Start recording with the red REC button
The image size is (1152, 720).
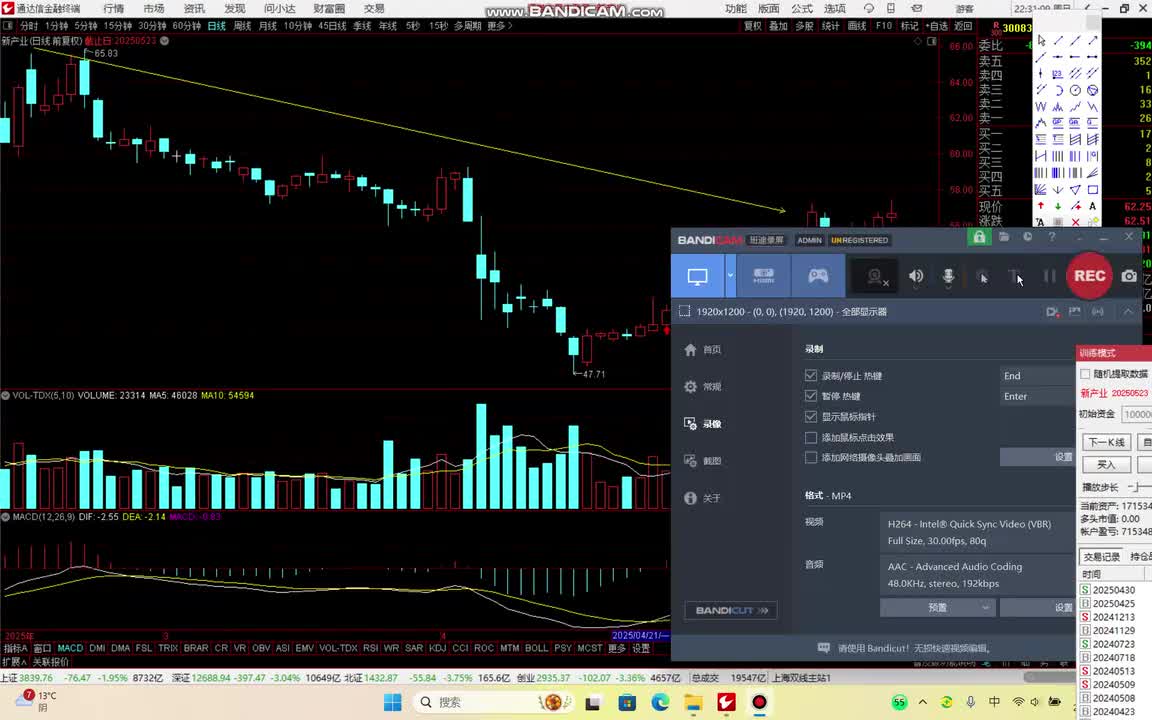coord(1089,276)
